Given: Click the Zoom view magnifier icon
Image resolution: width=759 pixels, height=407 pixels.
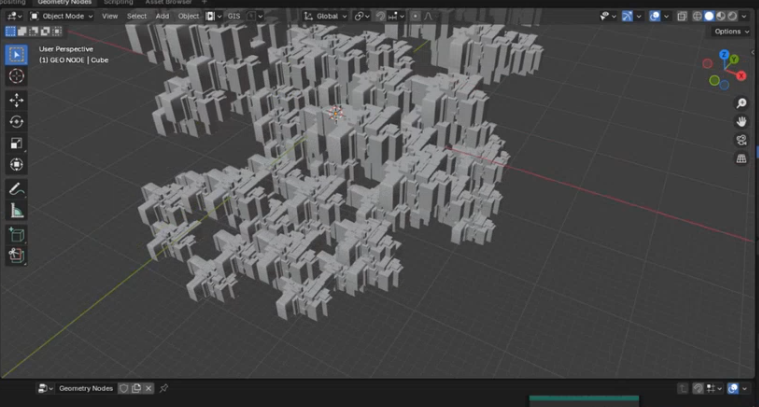Looking at the screenshot, I should point(741,103).
